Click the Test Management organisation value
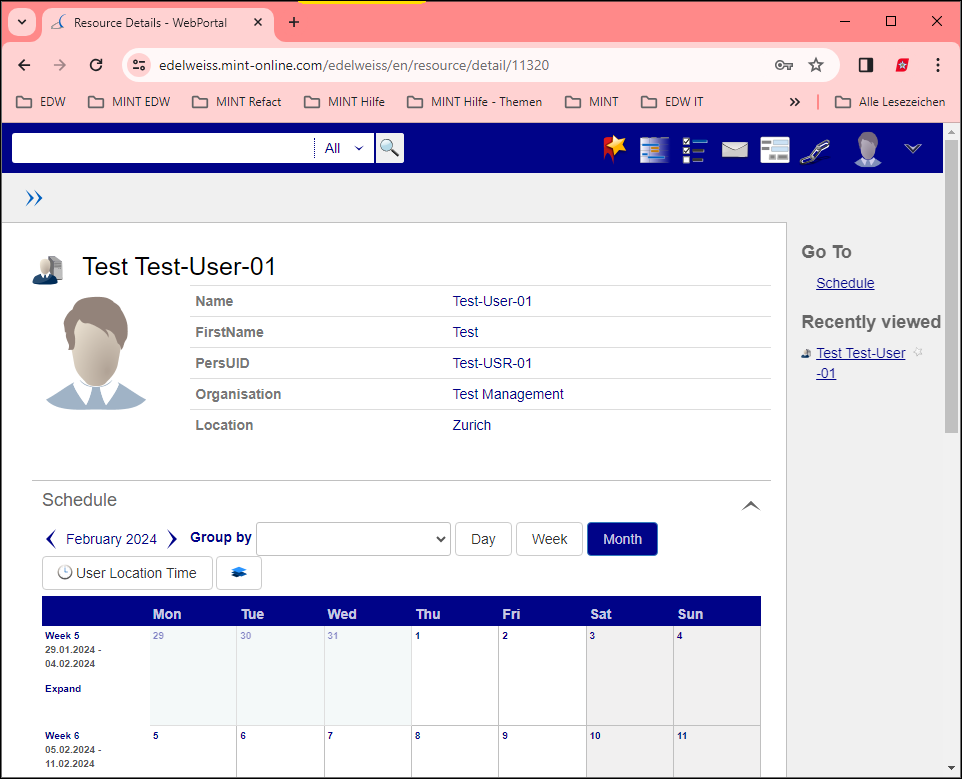 tap(507, 394)
